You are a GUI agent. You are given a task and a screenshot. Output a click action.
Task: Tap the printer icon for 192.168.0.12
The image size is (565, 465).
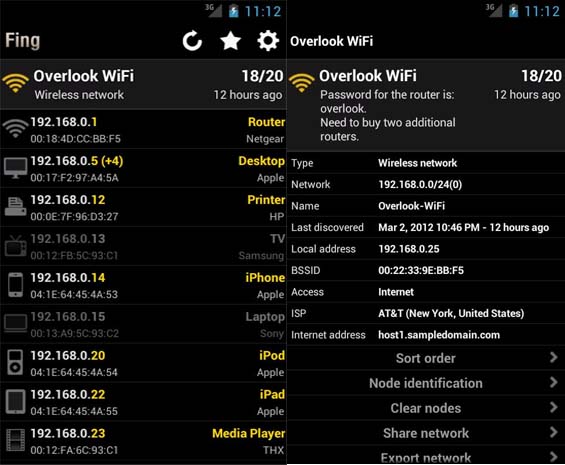[x=15, y=207]
